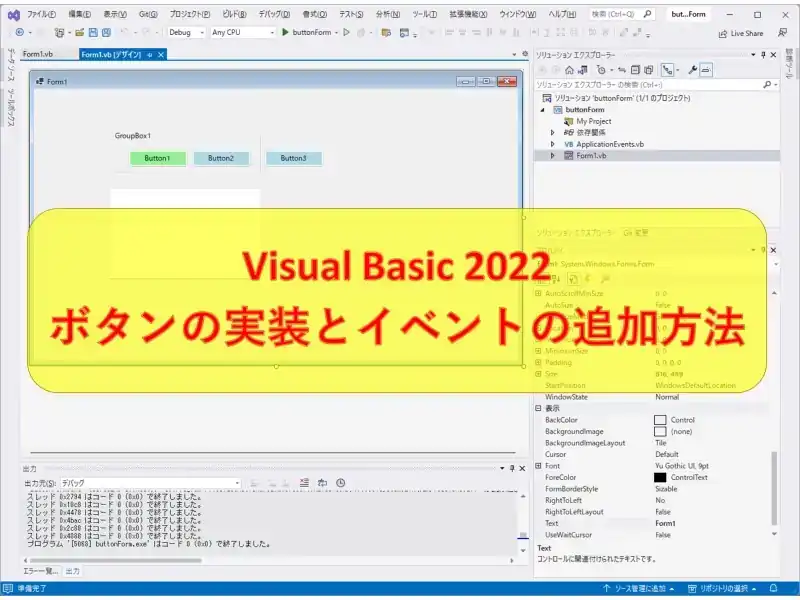Screen dimensions: 800x600
Task: Switch to the Form1.vb code tab
Action: click(38, 54)
